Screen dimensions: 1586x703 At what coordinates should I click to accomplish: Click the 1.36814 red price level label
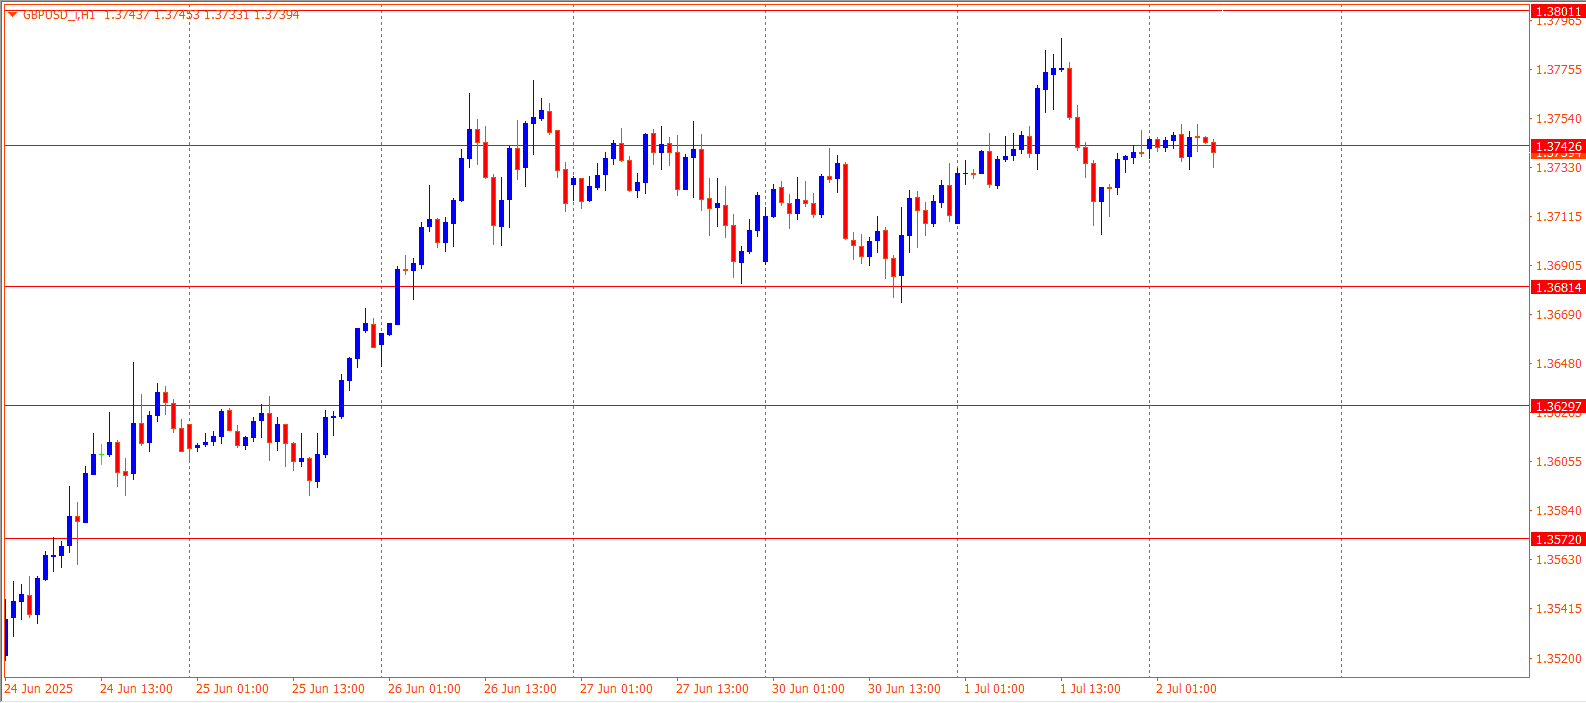click(1558, 287)
